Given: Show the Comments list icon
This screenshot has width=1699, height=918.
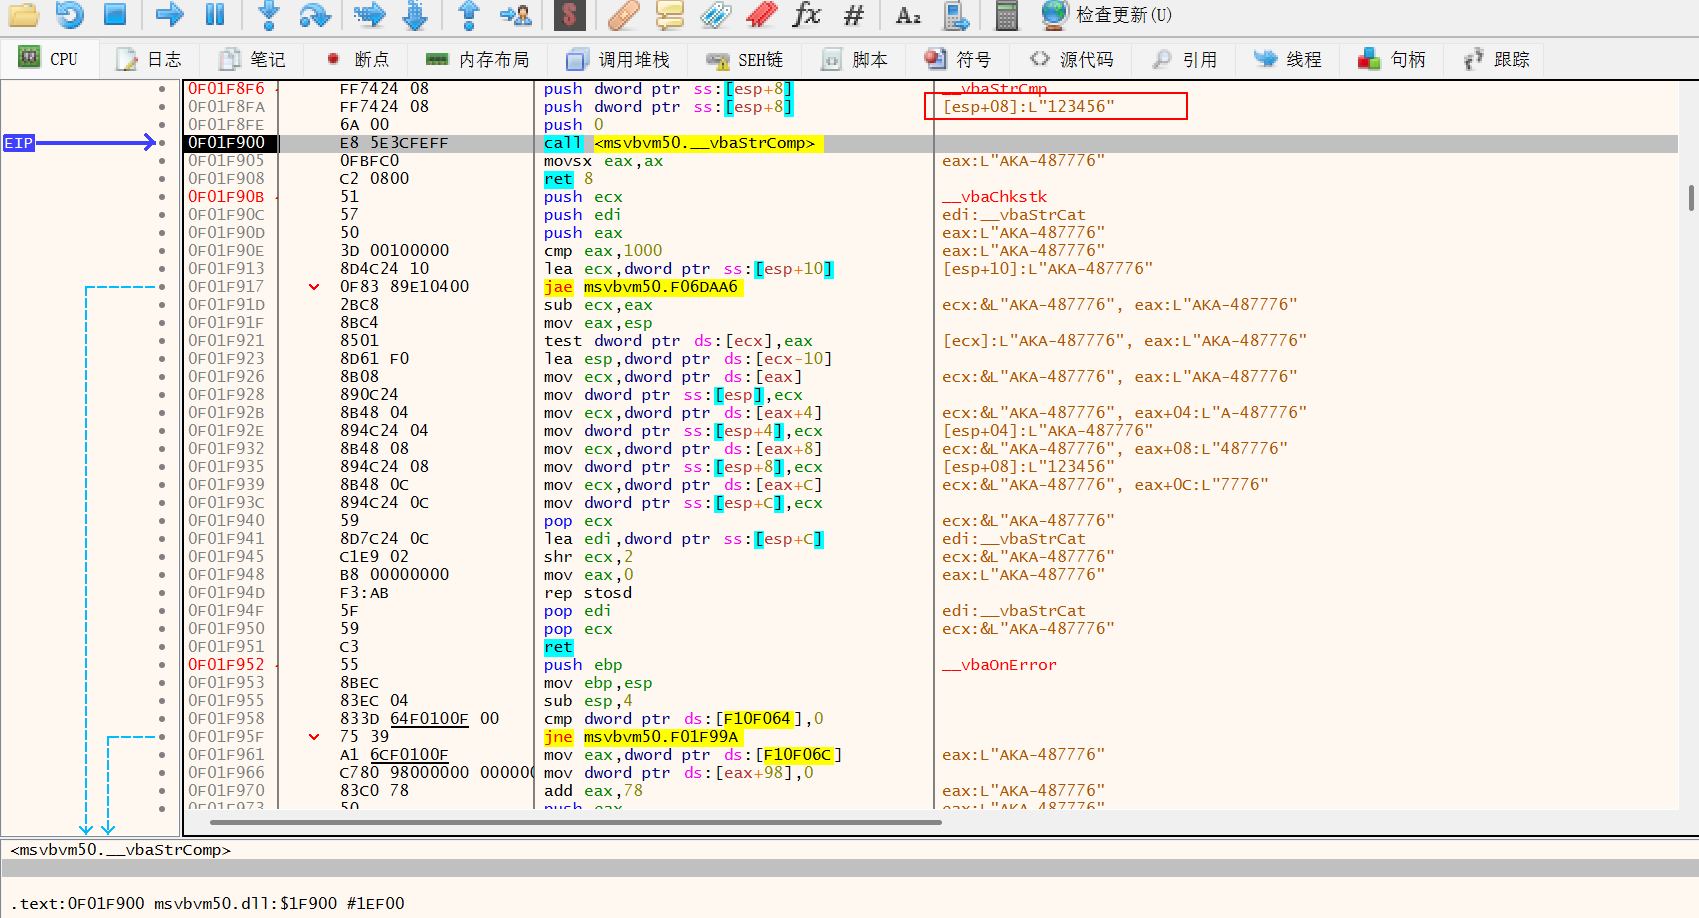Looking at the screenshot, I should click(x=669, y=14).
